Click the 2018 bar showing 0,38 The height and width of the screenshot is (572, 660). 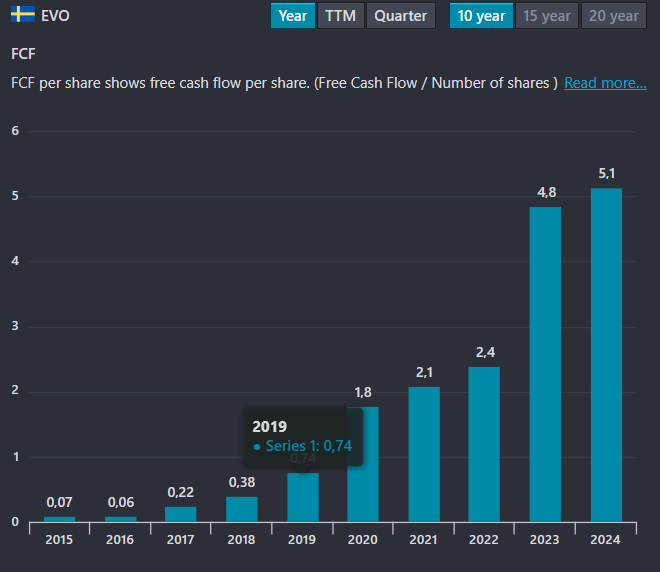pos(241,509)
